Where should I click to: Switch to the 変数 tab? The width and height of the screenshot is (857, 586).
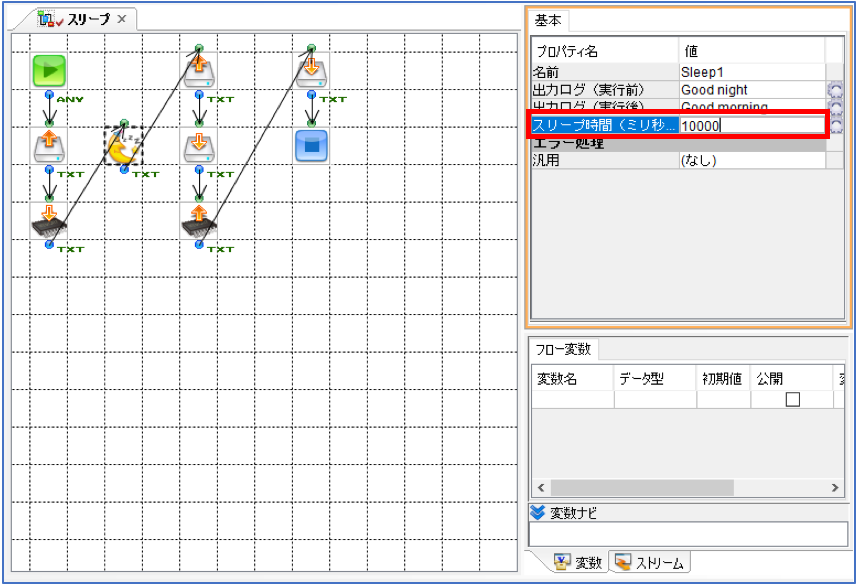click(578, 562)
